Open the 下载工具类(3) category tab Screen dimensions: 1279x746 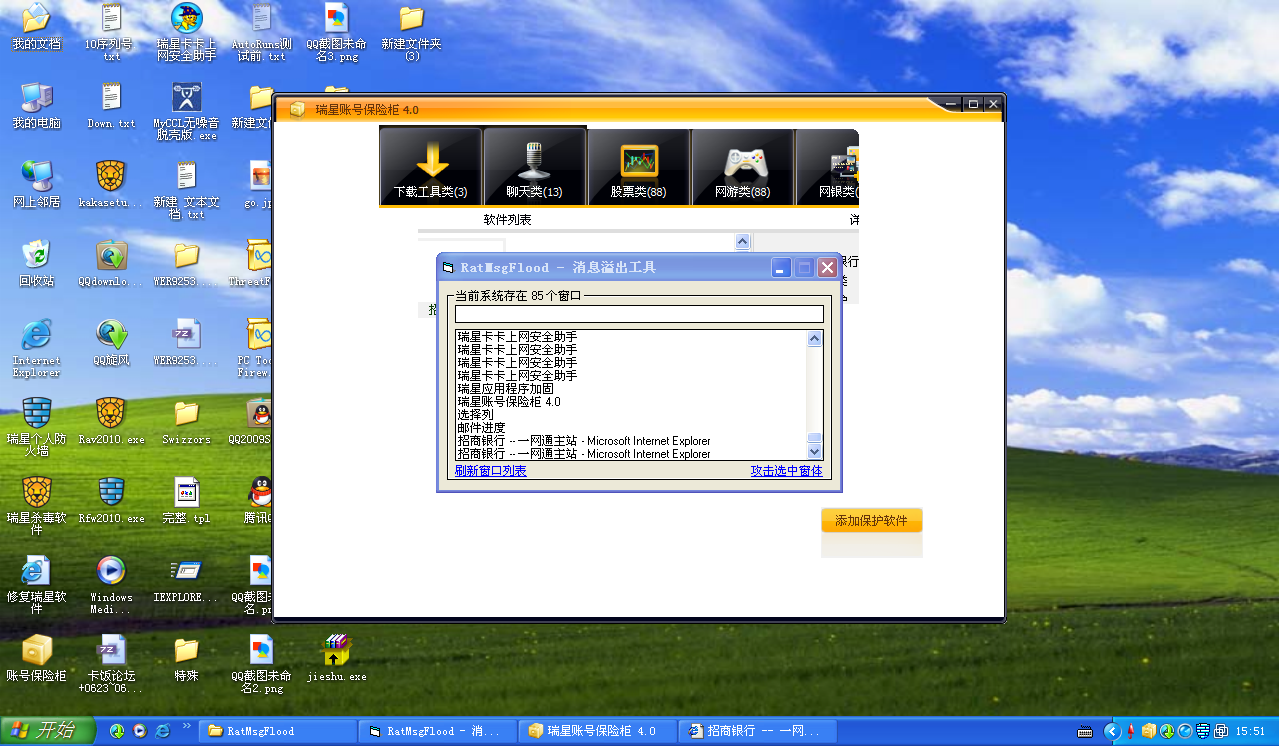(x=430, y=166)
